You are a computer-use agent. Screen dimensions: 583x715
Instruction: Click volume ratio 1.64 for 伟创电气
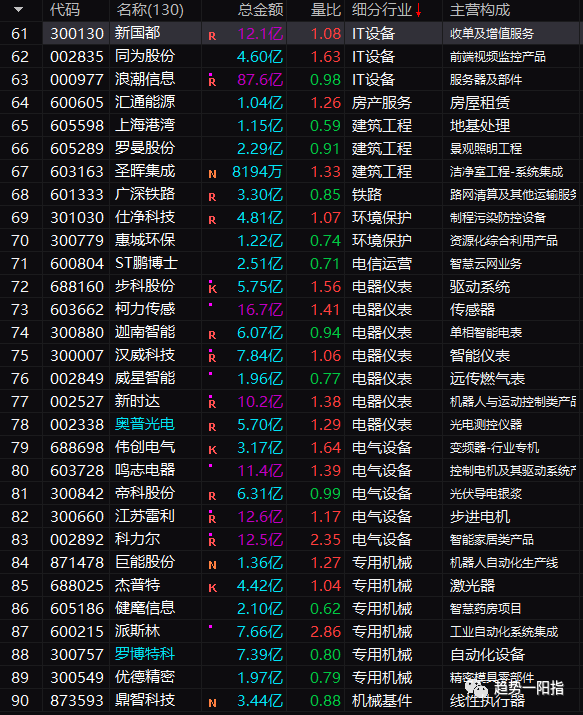coord(325,447)
